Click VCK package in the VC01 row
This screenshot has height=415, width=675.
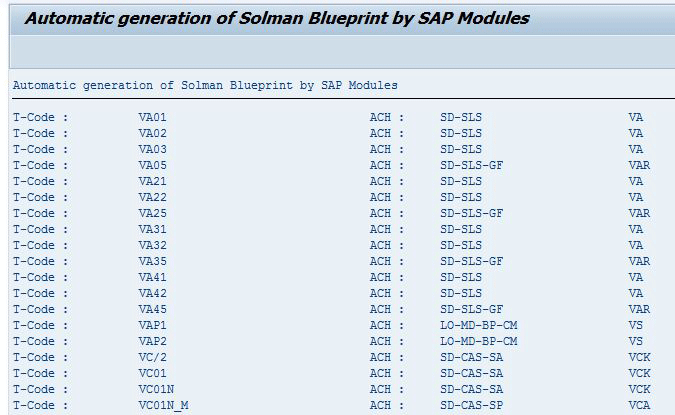point(639,373)
